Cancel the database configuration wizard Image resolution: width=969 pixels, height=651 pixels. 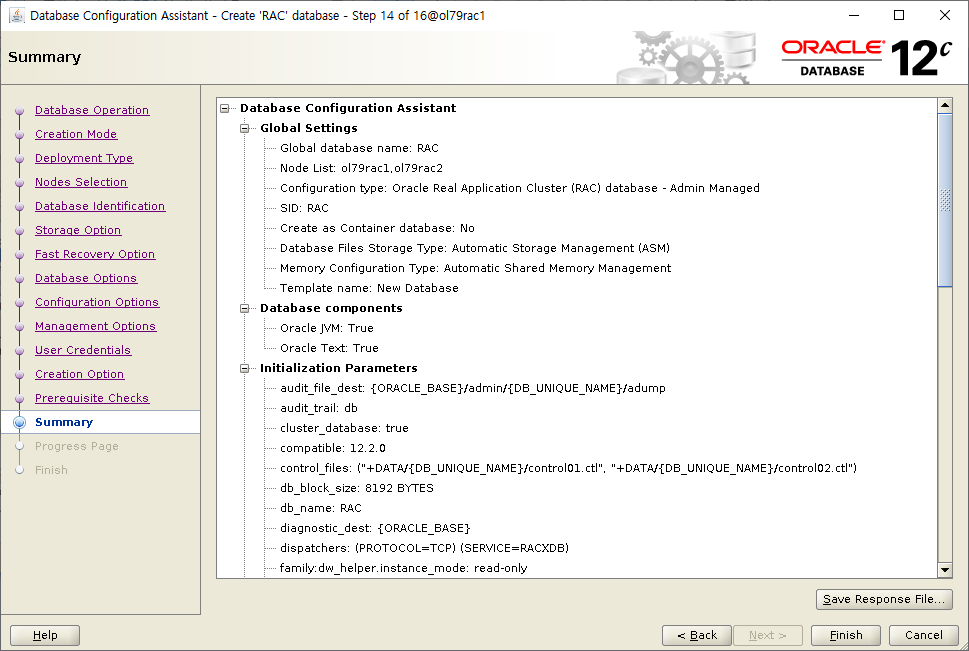924,635
